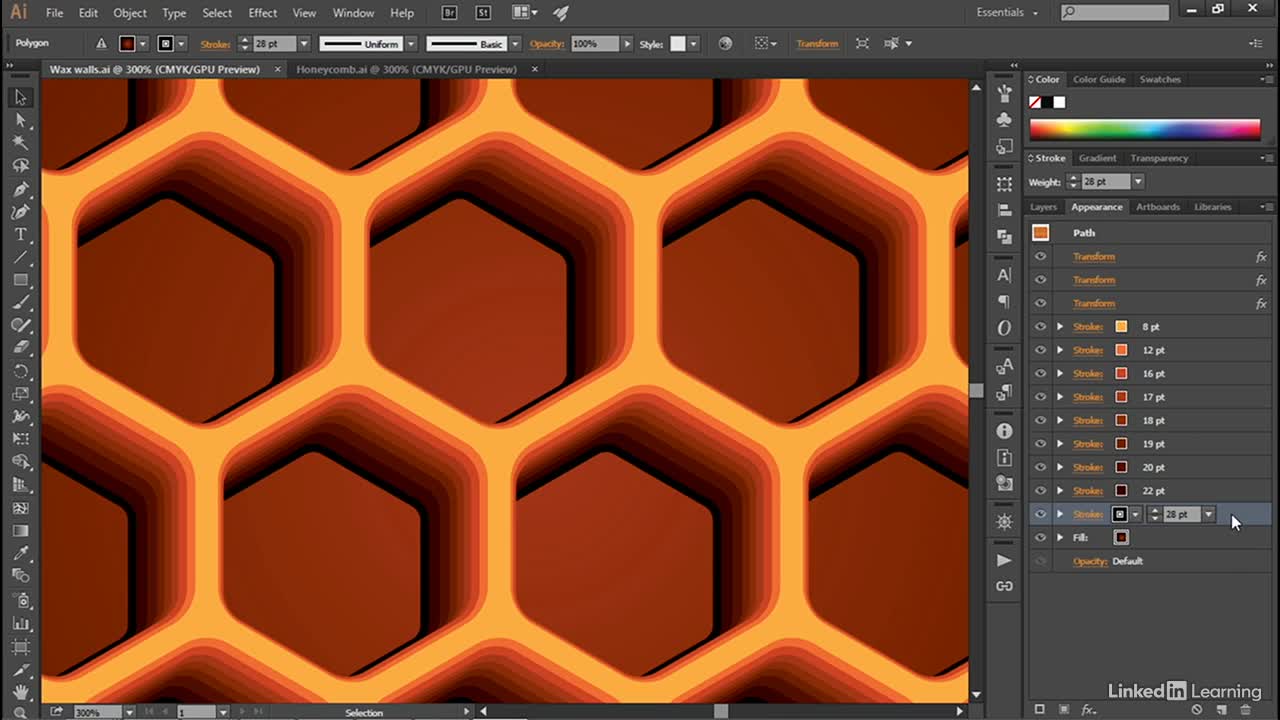
Task: Open the 28 pt stroke weight dropdown in Appearance
Action: tap(1208, 514)
